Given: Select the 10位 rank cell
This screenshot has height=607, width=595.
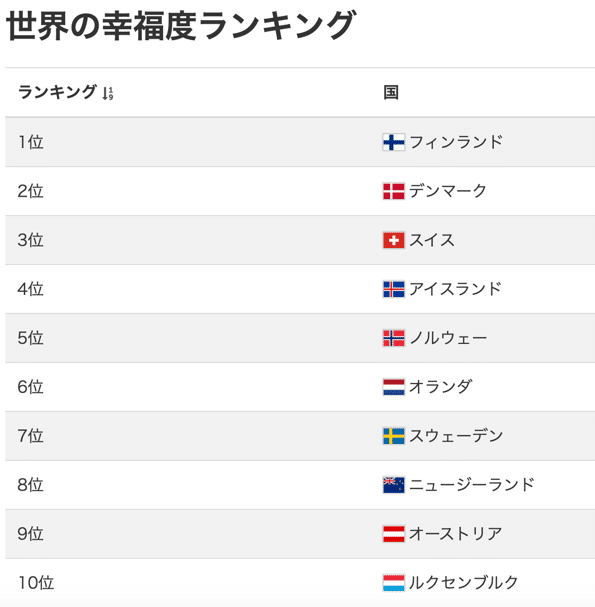Looking at the screenshot, I should 36,583.
